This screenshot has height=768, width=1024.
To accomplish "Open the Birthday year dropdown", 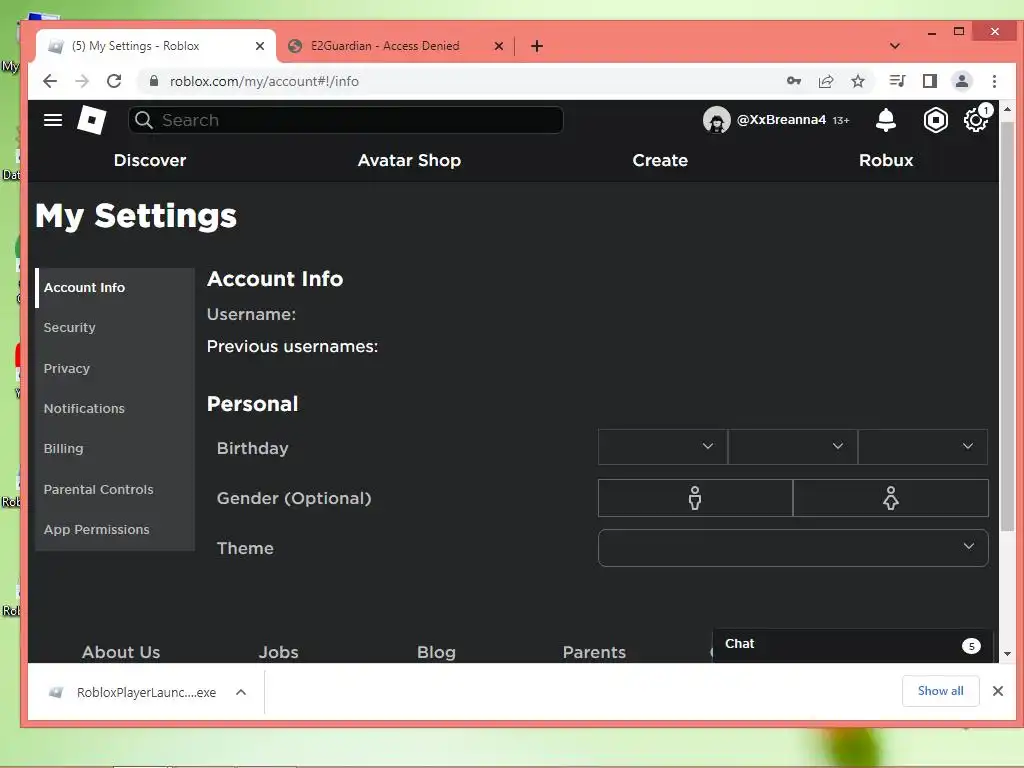I will (923, 447).
